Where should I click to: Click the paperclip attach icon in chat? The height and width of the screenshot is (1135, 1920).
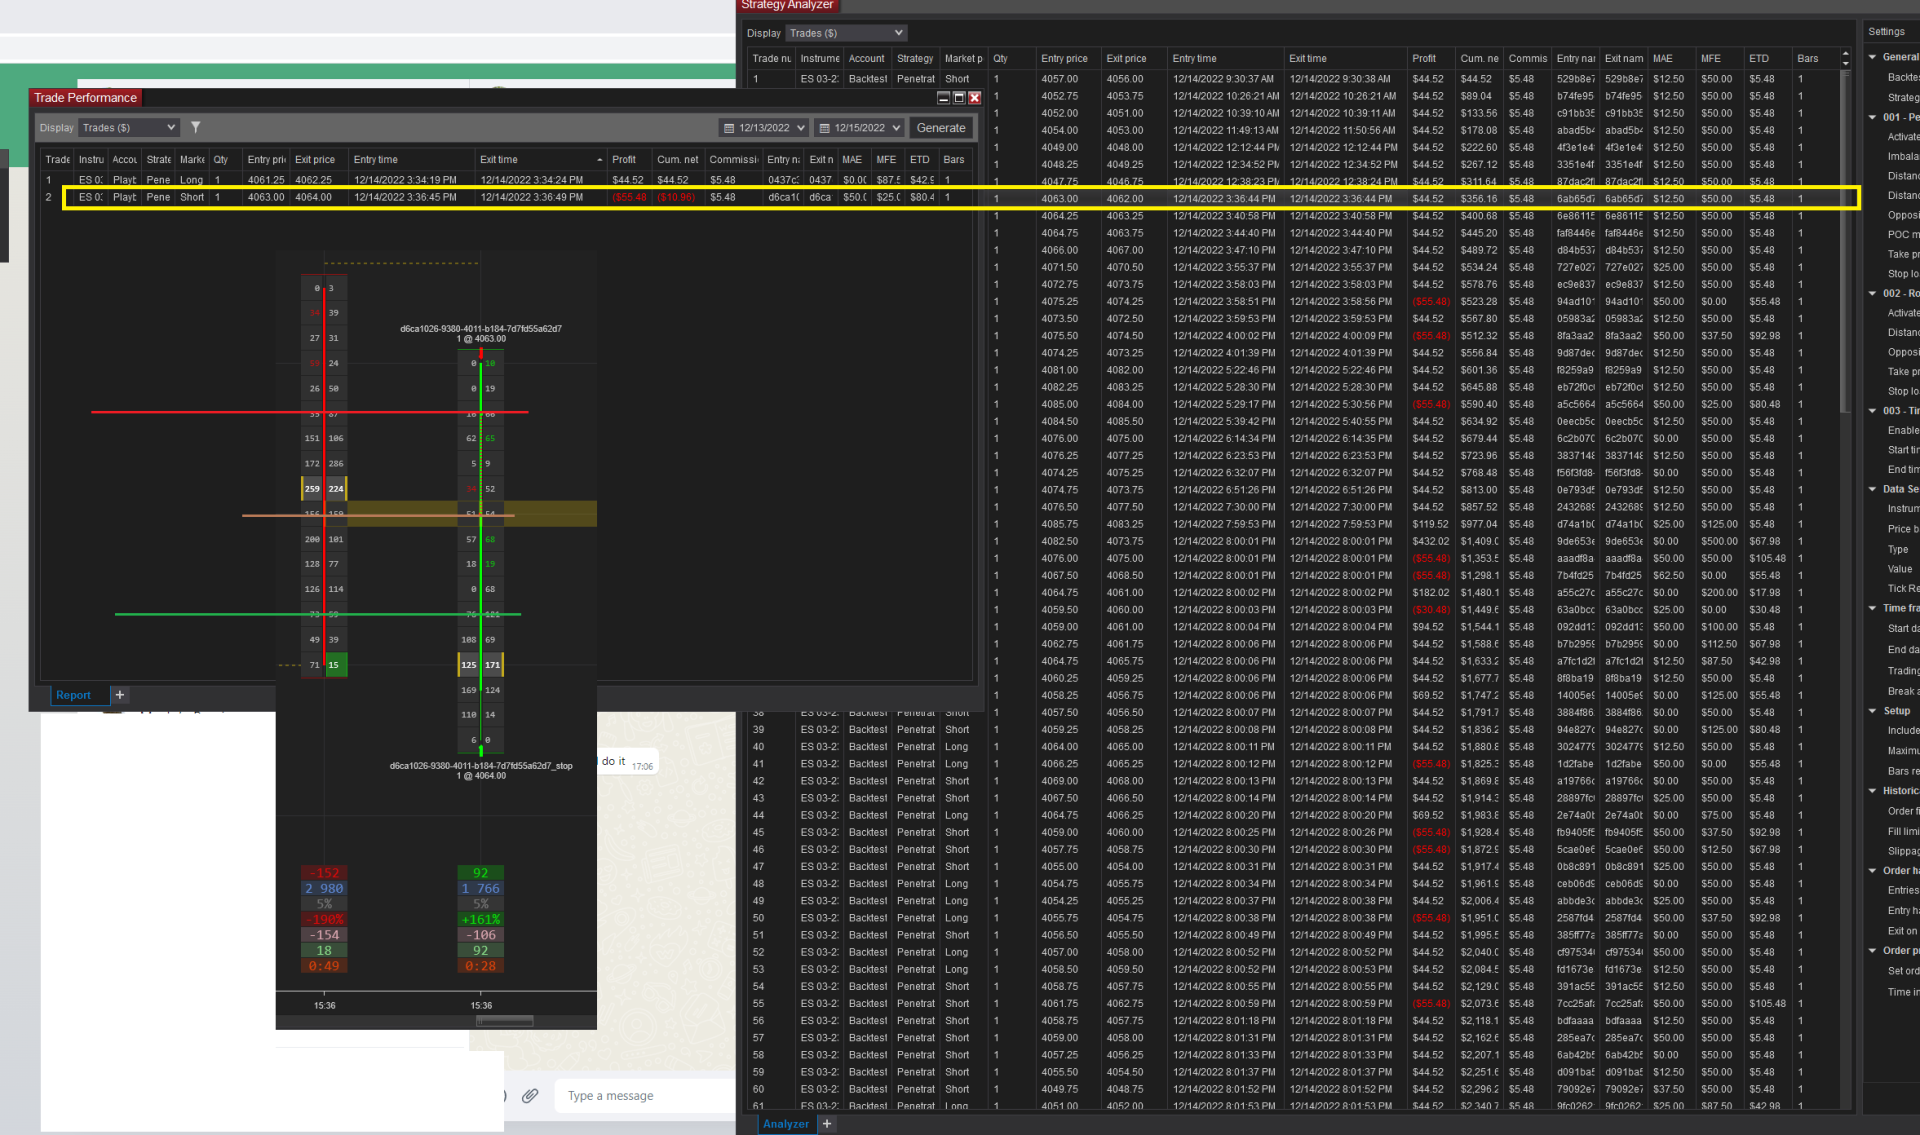coord(530,1095)
